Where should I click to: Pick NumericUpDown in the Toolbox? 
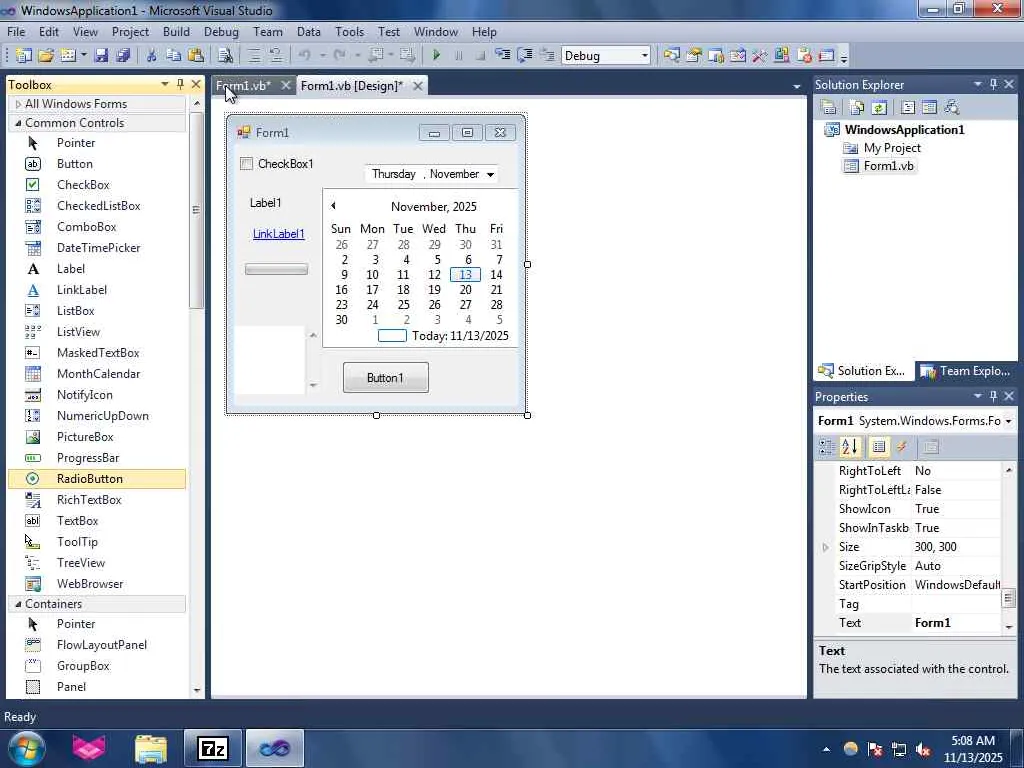pos(97,416)
